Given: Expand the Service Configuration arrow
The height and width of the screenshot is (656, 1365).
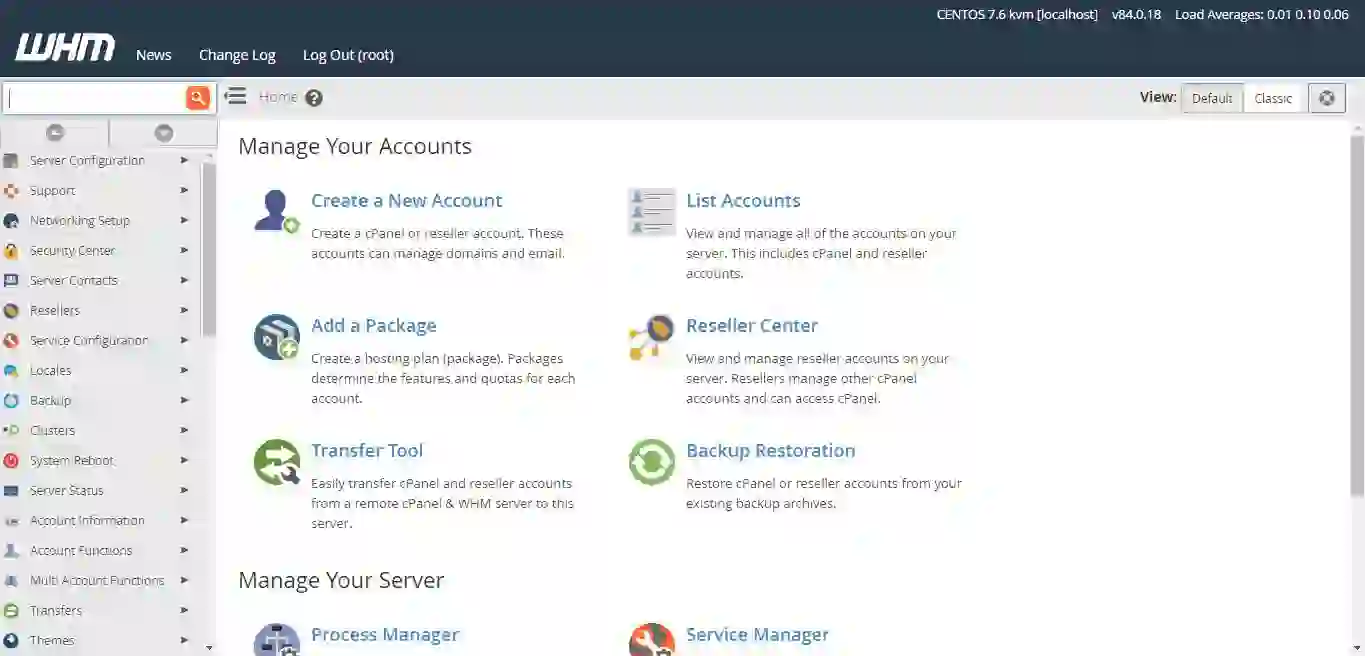Looking at the screenshot, I should [184, 340].
